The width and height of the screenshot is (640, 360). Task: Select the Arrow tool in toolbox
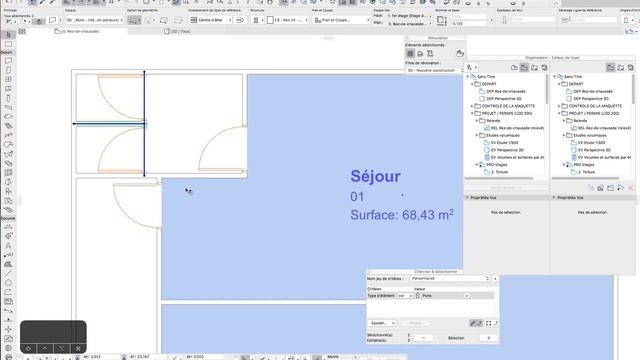point(9,35)
